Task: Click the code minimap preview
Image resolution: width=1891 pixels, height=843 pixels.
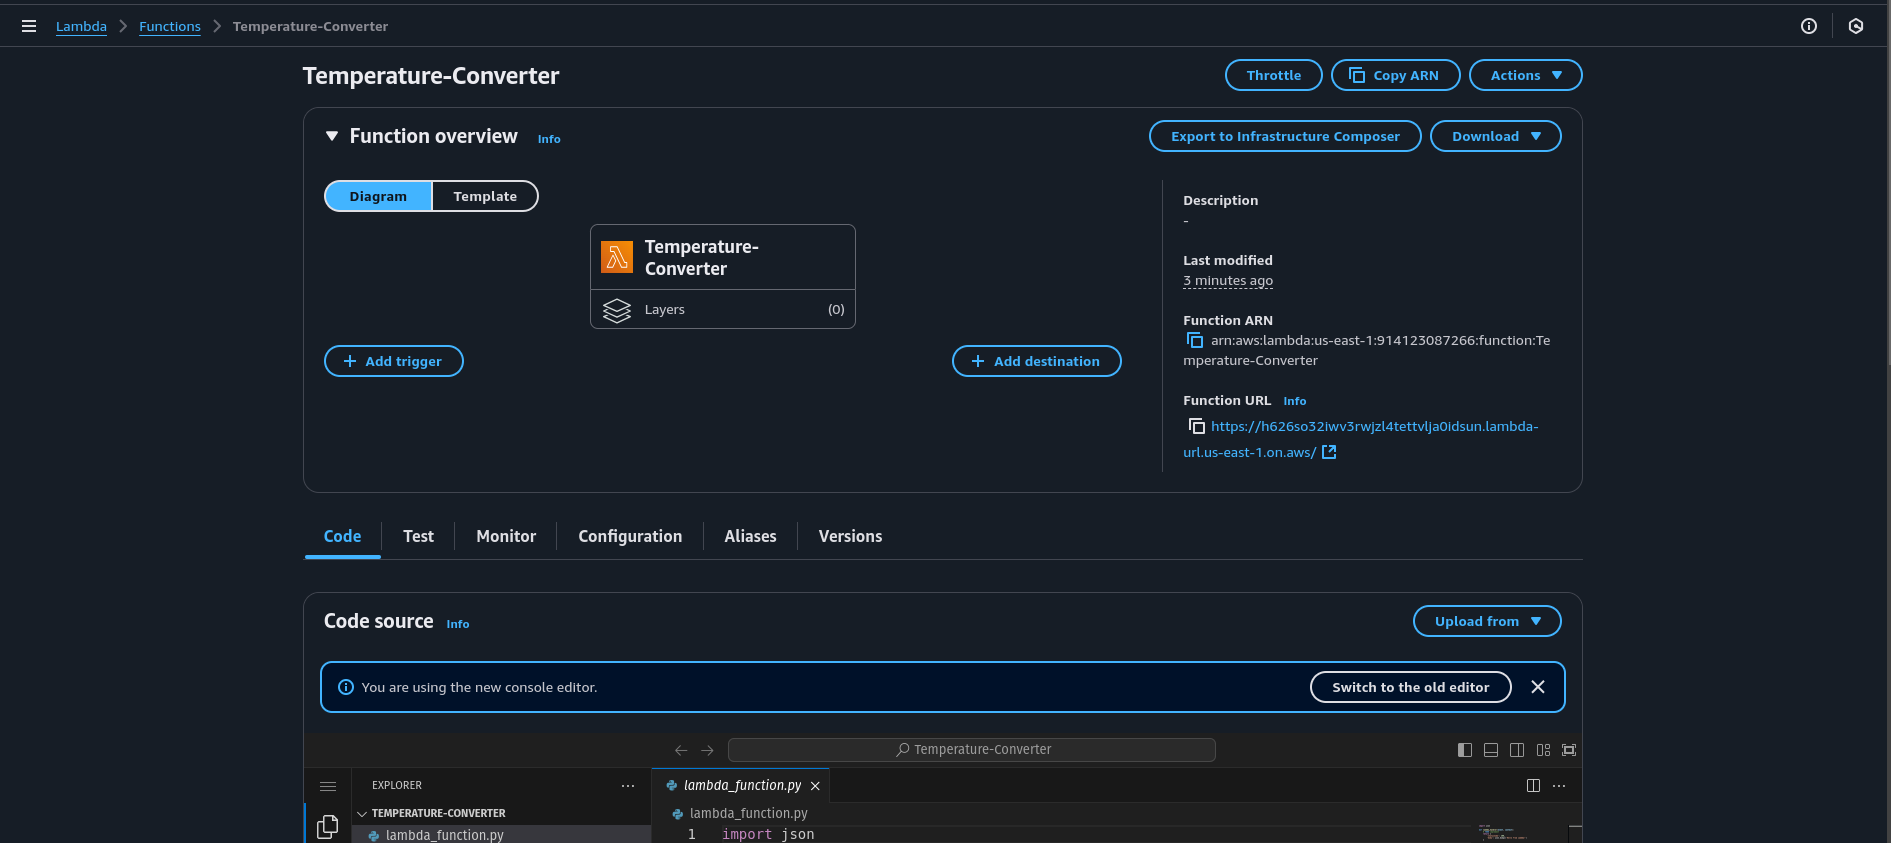Action: click(1502, 833)
